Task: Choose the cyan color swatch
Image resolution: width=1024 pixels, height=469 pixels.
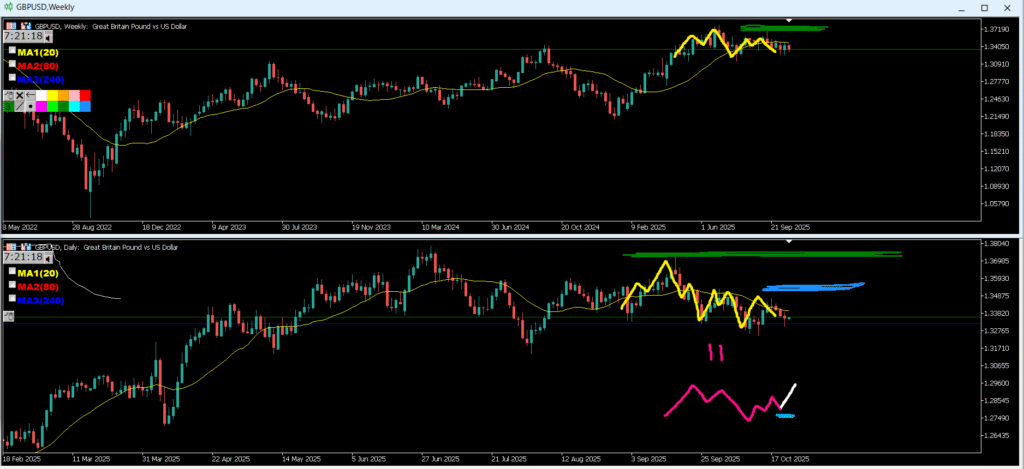Action: [72, 106]
